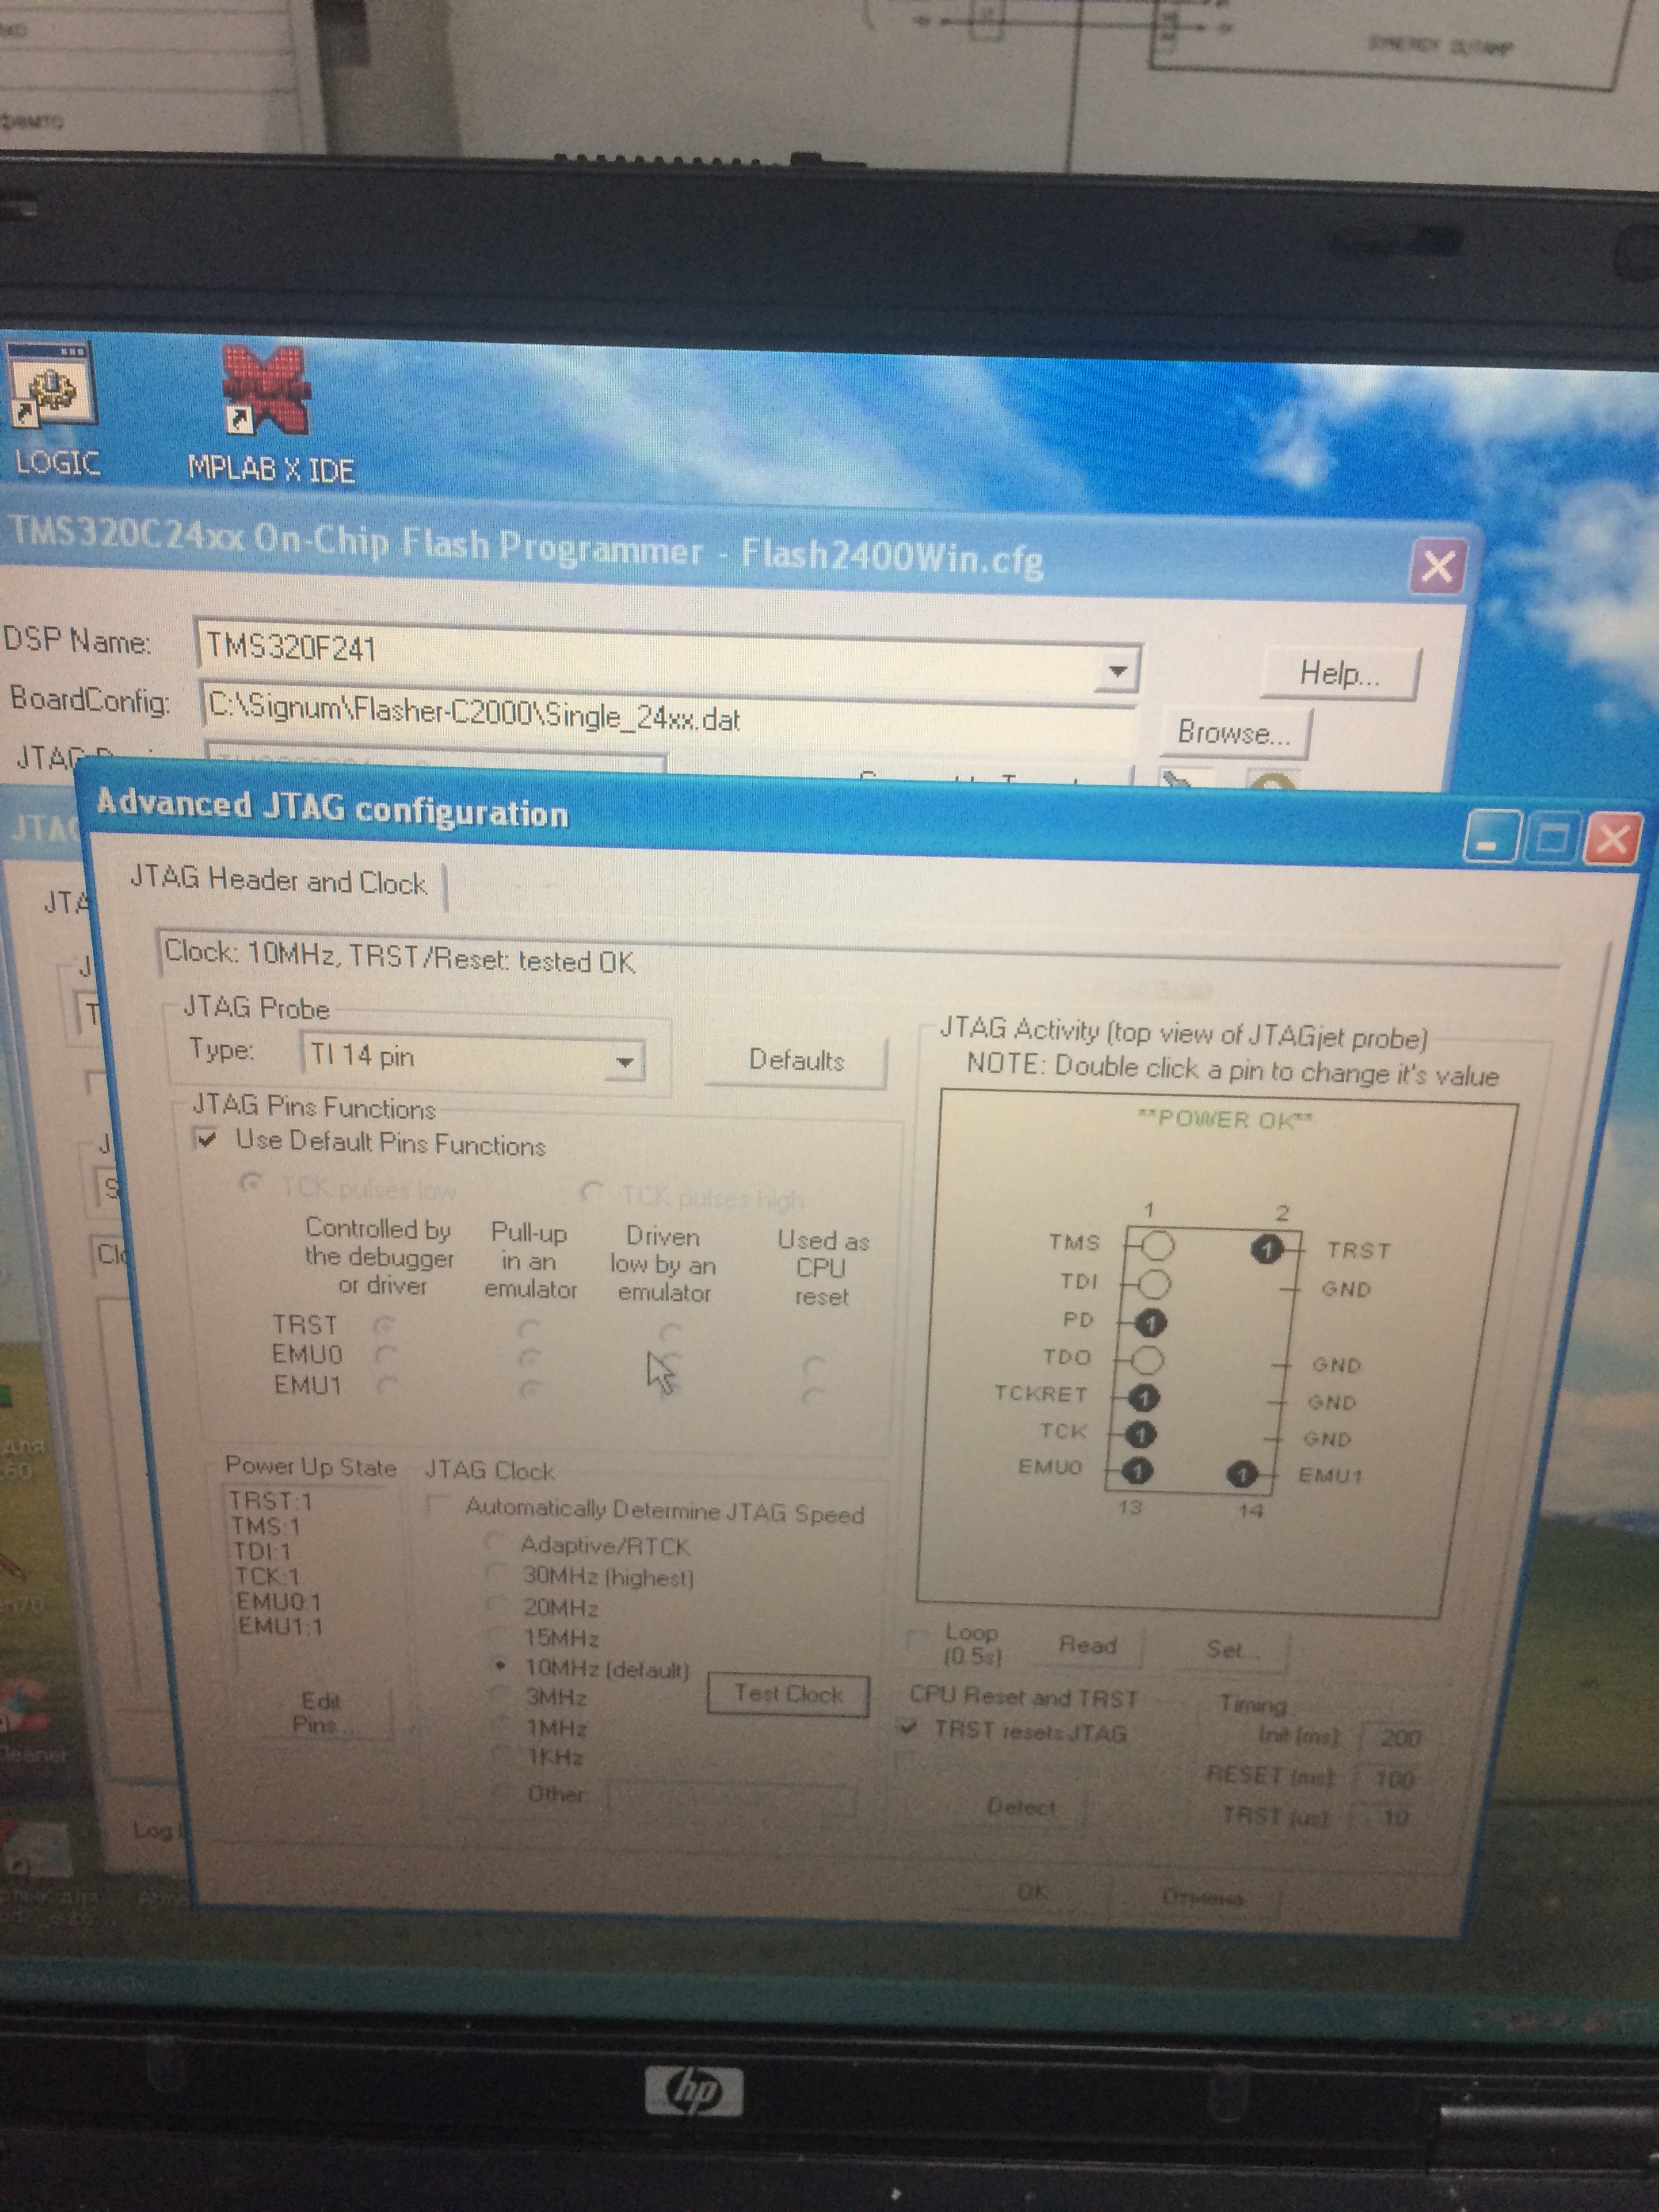The width and height of the screenshot is (1659, 2212).
Task: Toggle 'Use Default Pins Functions'
Action: pos(207,1141)
